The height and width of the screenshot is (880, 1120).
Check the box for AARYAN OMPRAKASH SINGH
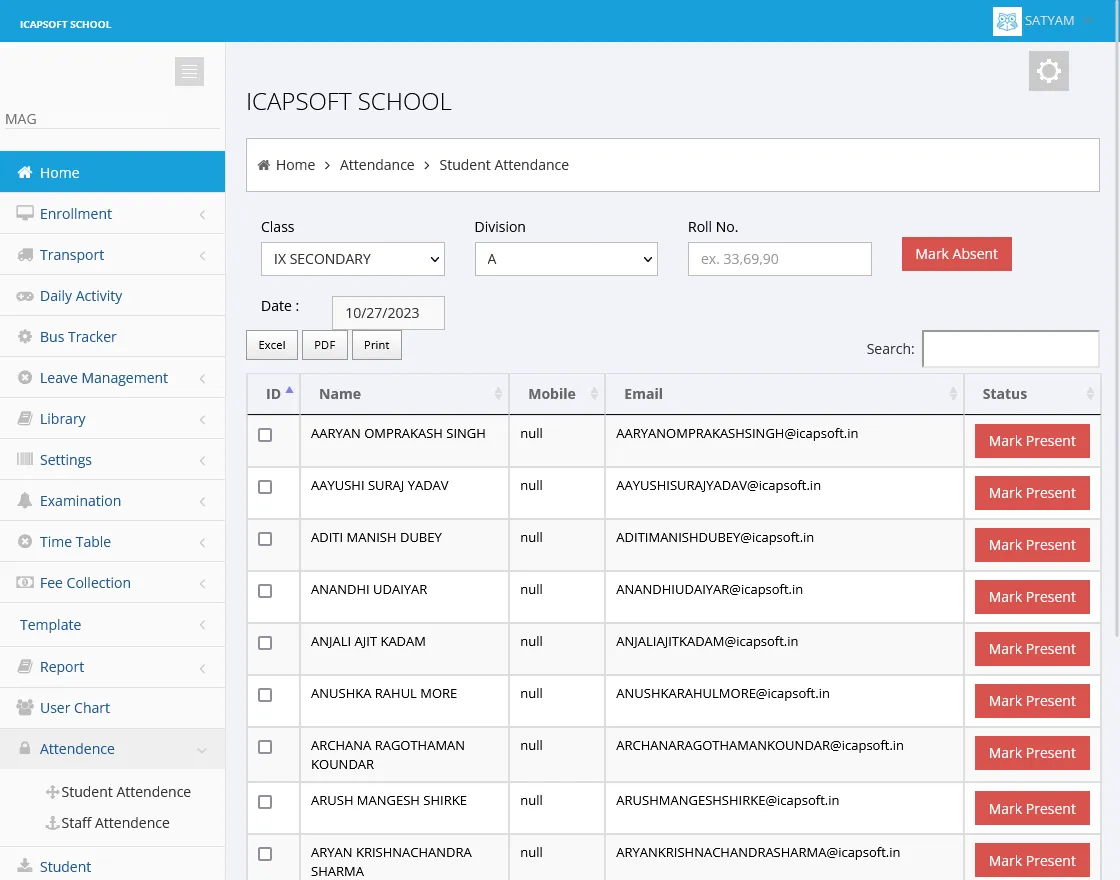pyautogui.click(x=265, y=435)
